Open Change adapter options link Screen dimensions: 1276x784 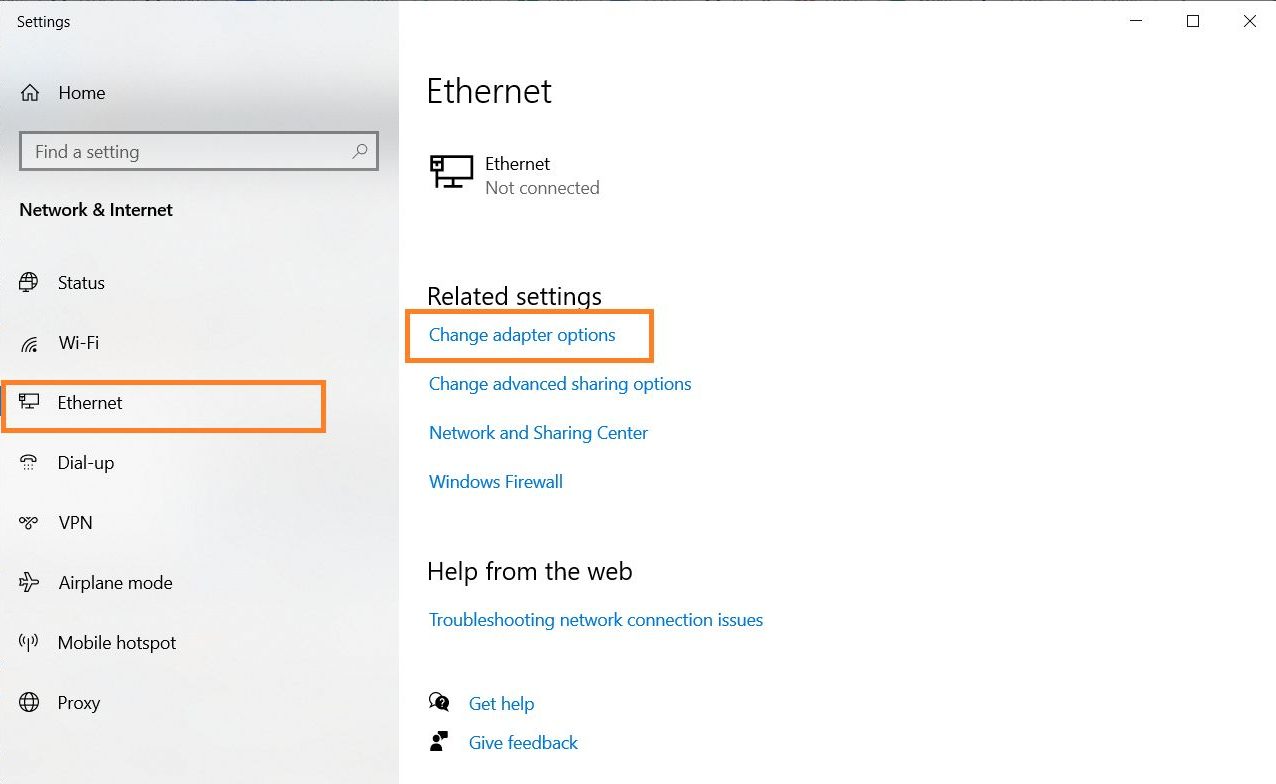pyautogui.click(x=522, y=335)
